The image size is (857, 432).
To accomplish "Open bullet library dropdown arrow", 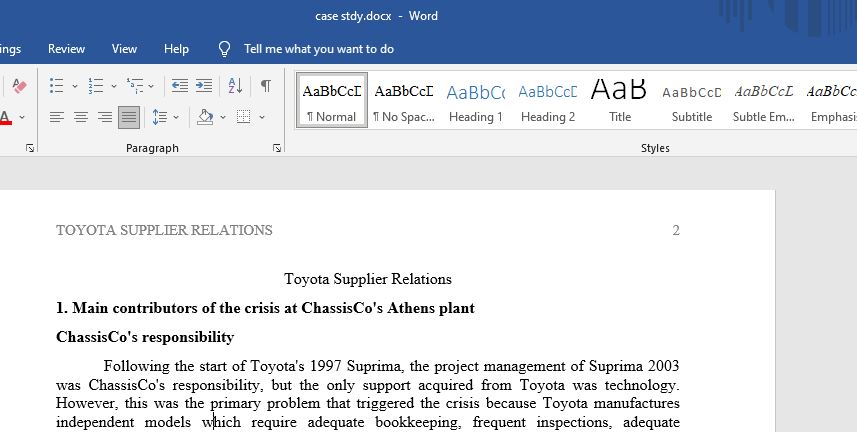I will pos(75,86).
